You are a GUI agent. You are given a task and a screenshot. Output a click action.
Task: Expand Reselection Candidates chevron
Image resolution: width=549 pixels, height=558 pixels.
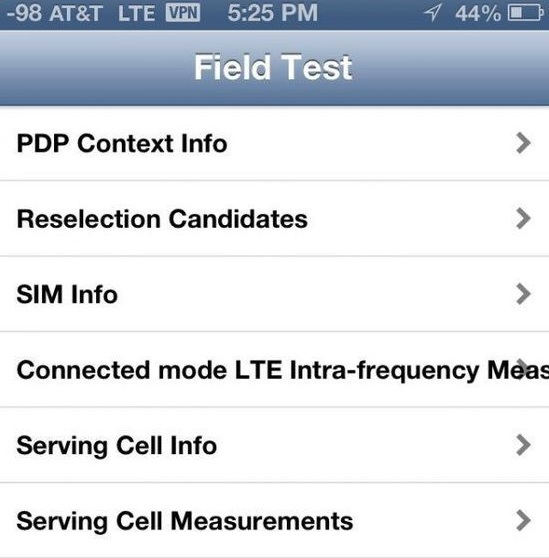(x=523, y=219)
